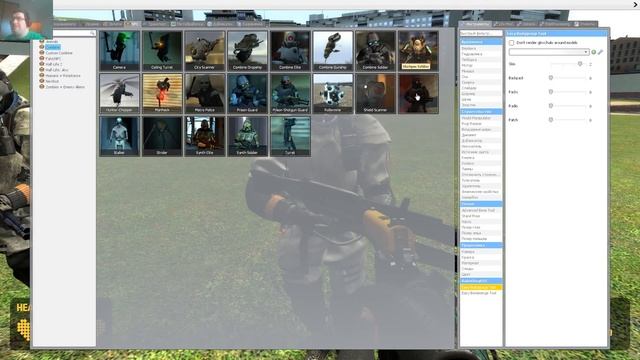
Task: Select Custom Combine in the category tree
Action: pos(59,53)
